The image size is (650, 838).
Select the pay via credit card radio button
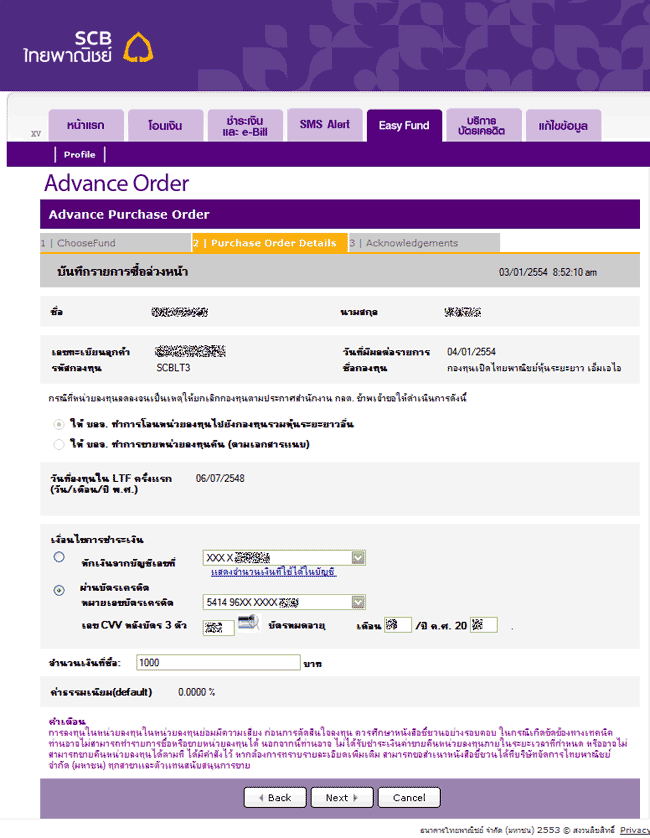click(59, 590)
